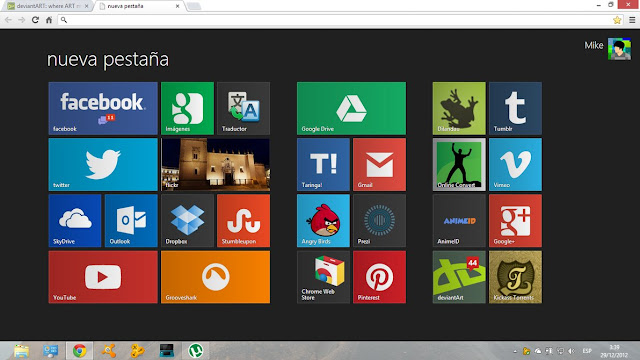Open the Google Drive tile
Screen dimensions: 640x360
pyautogui.click(x=351, y=108)
